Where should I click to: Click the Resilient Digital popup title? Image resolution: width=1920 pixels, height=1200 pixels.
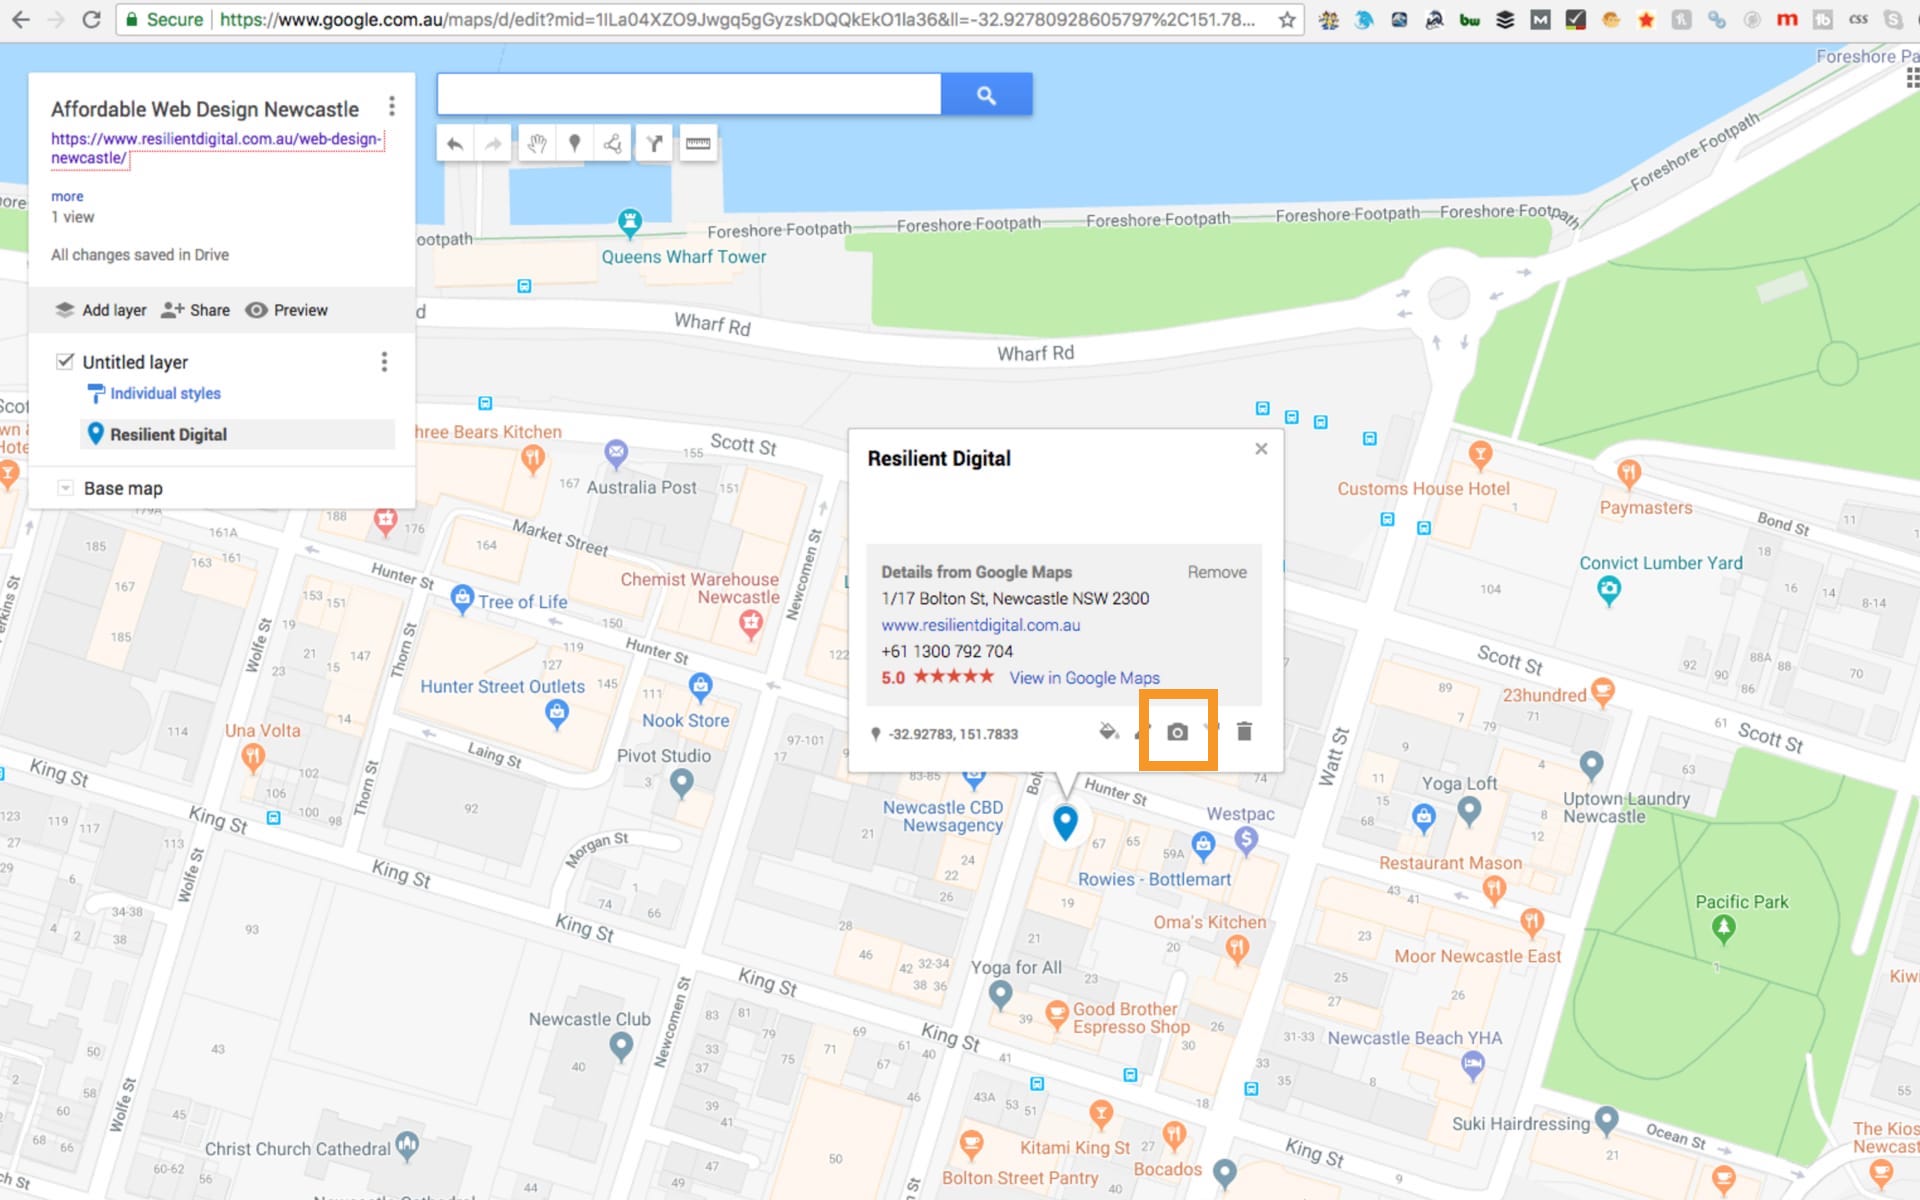tap(939, 458)
